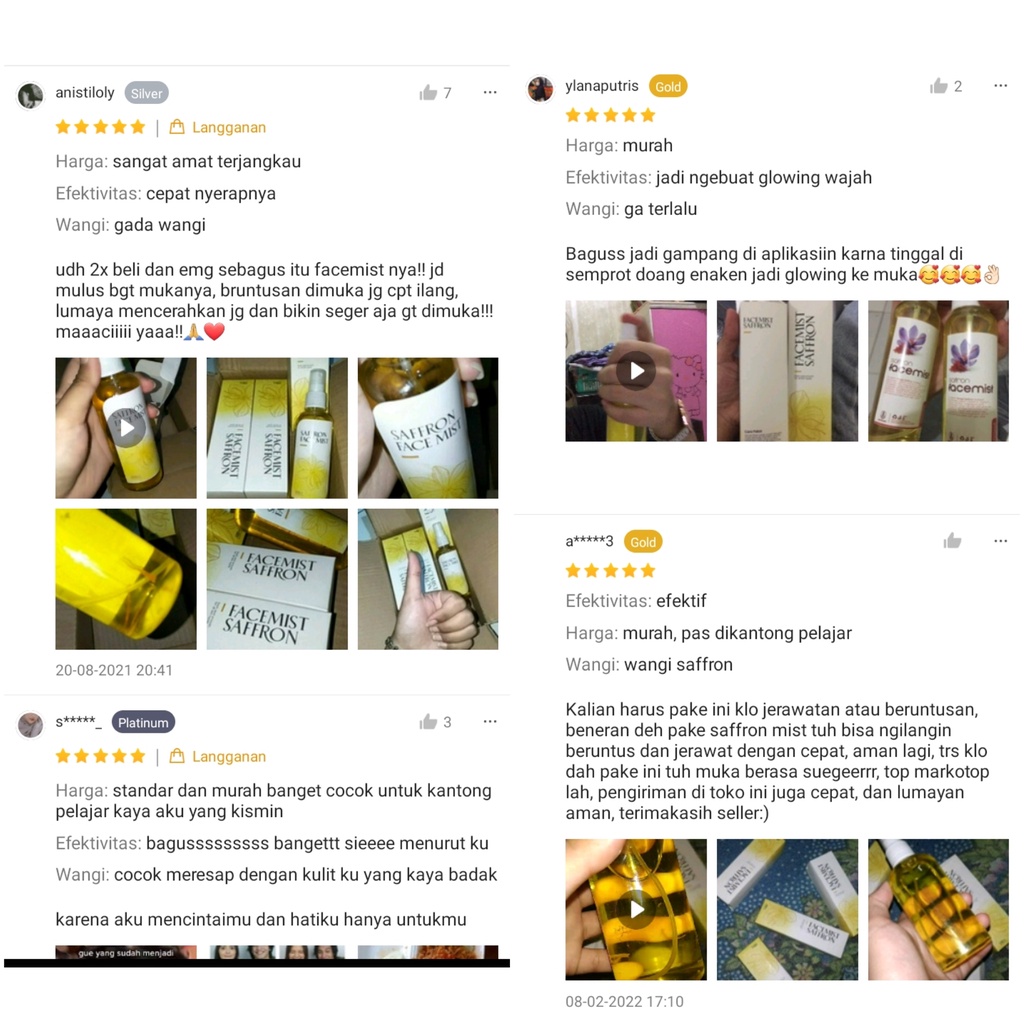Like s*****_ Platinum review thumbs-up
The height and width of the screenshot is (1024, 1024).
428,722
